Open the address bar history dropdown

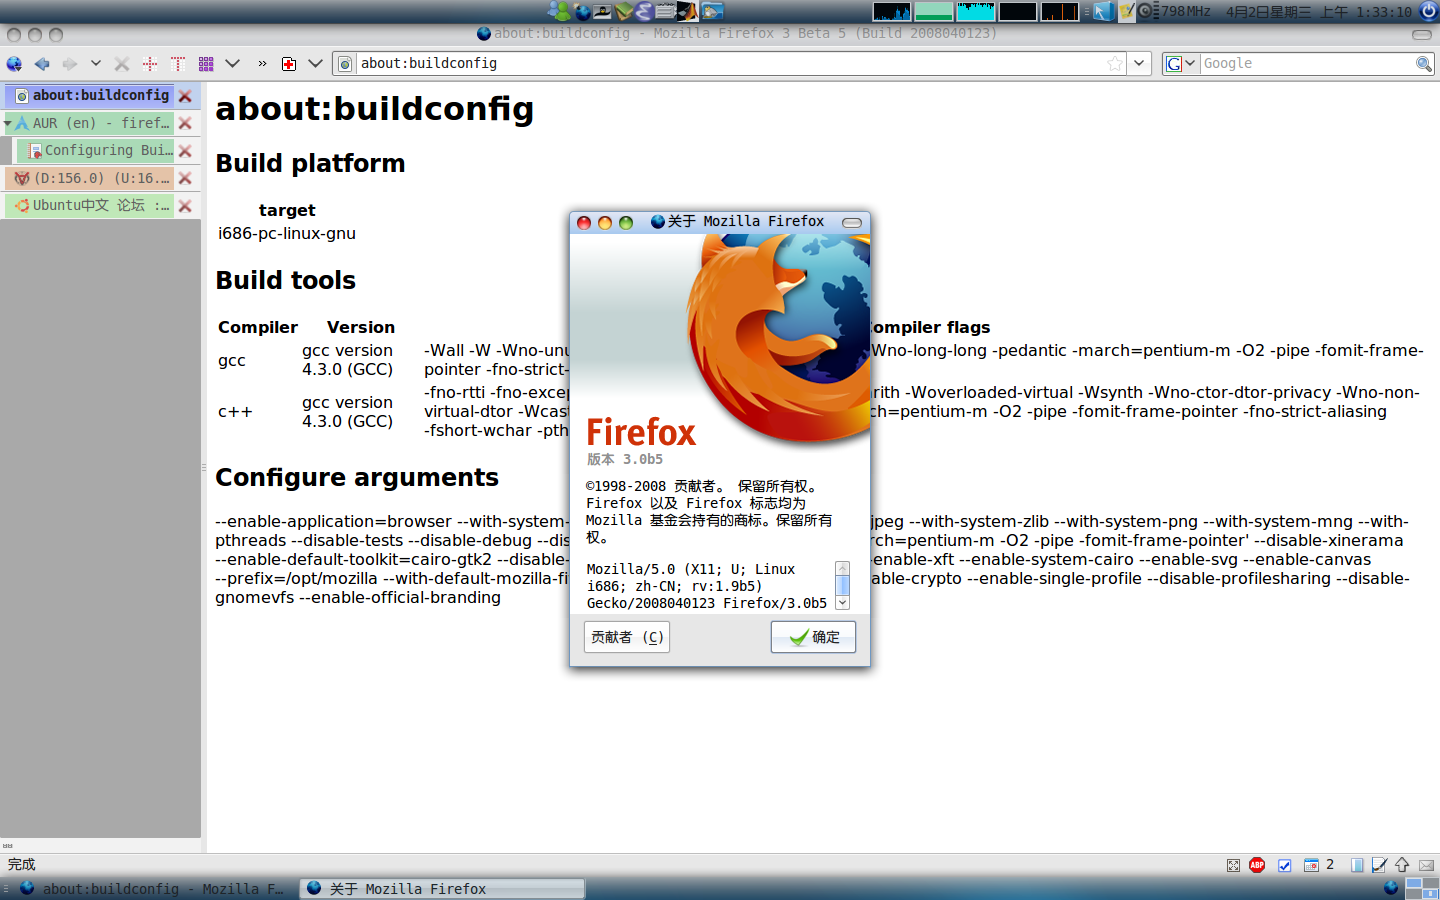click(x=1139, y=63)
